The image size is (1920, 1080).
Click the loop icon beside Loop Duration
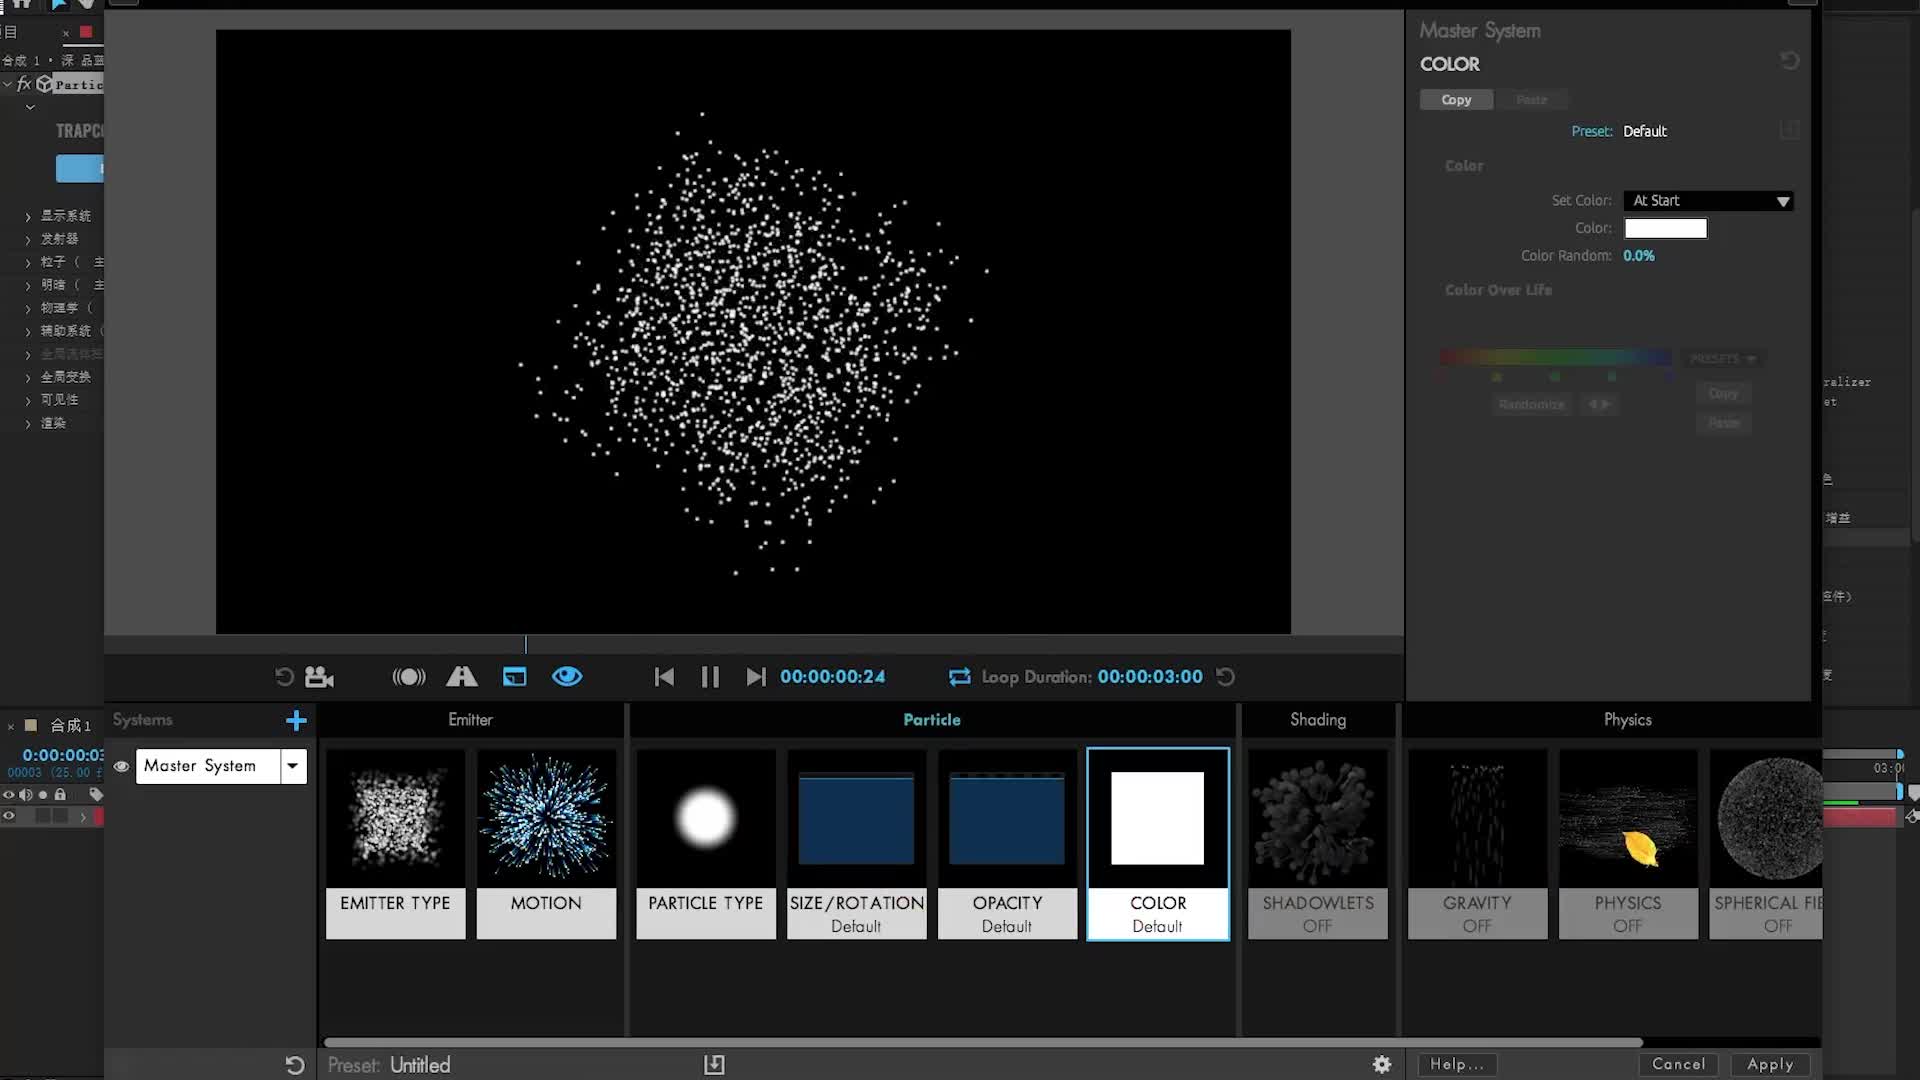click(959, 677)
